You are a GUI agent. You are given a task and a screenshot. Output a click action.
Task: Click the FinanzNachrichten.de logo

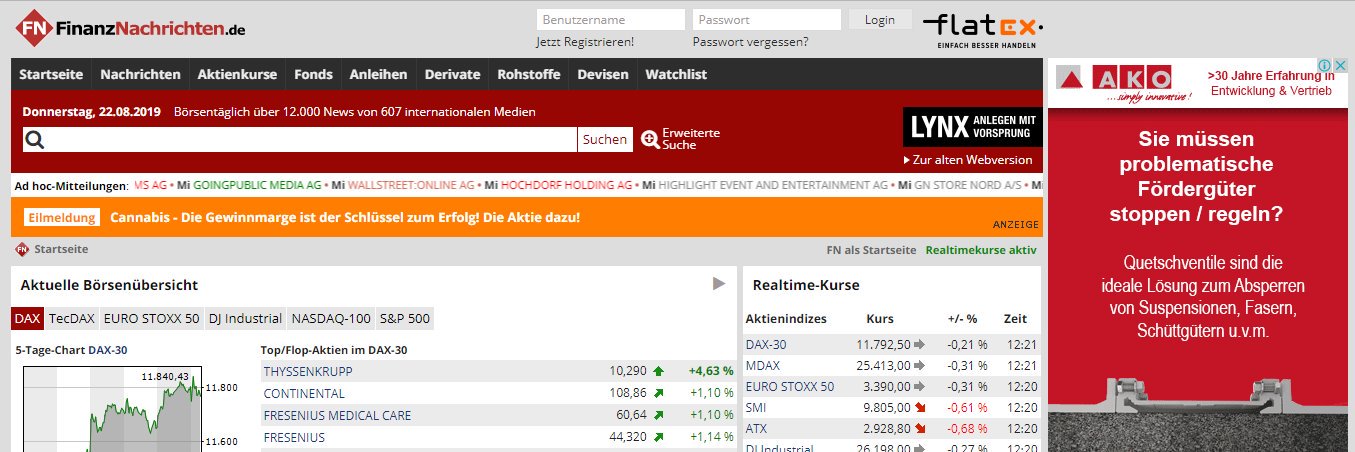[130, 29]
